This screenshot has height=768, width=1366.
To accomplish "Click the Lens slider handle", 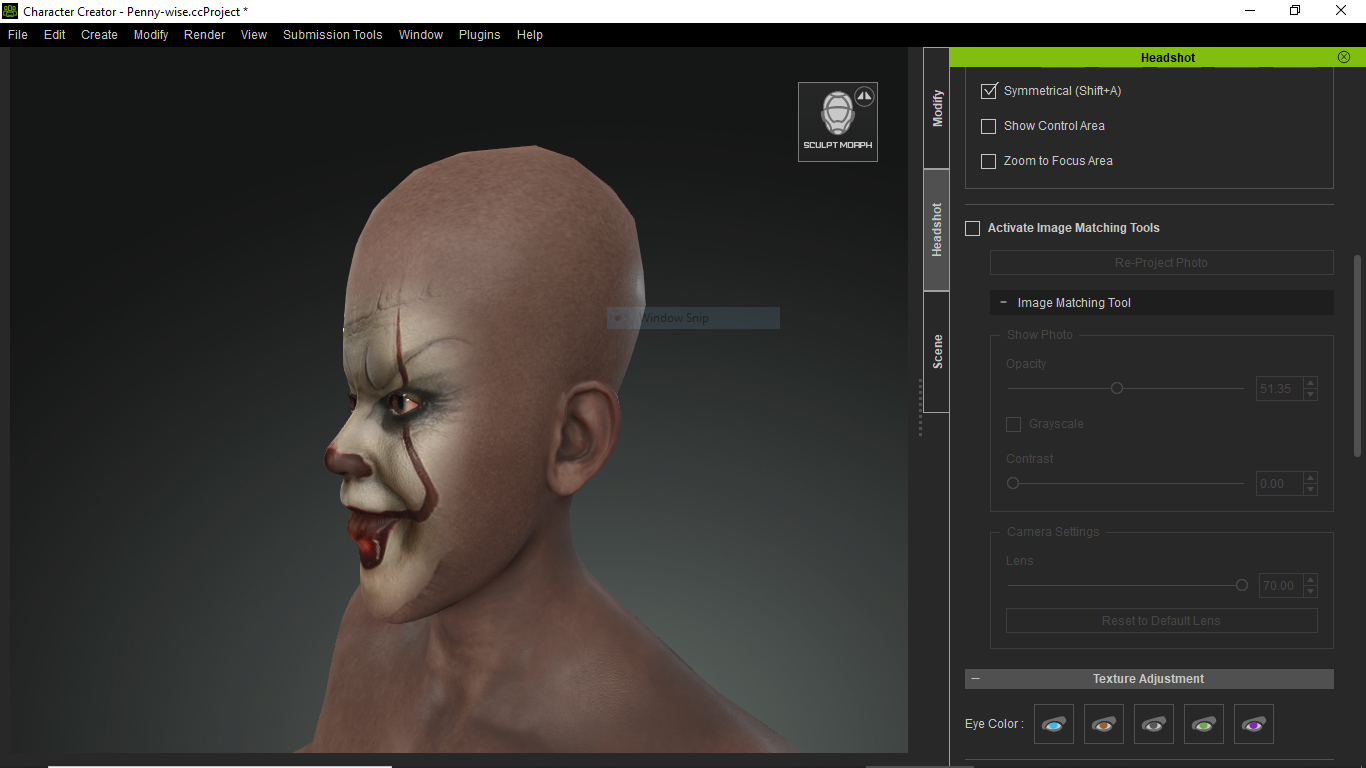I will click(x=1242, y=585).
